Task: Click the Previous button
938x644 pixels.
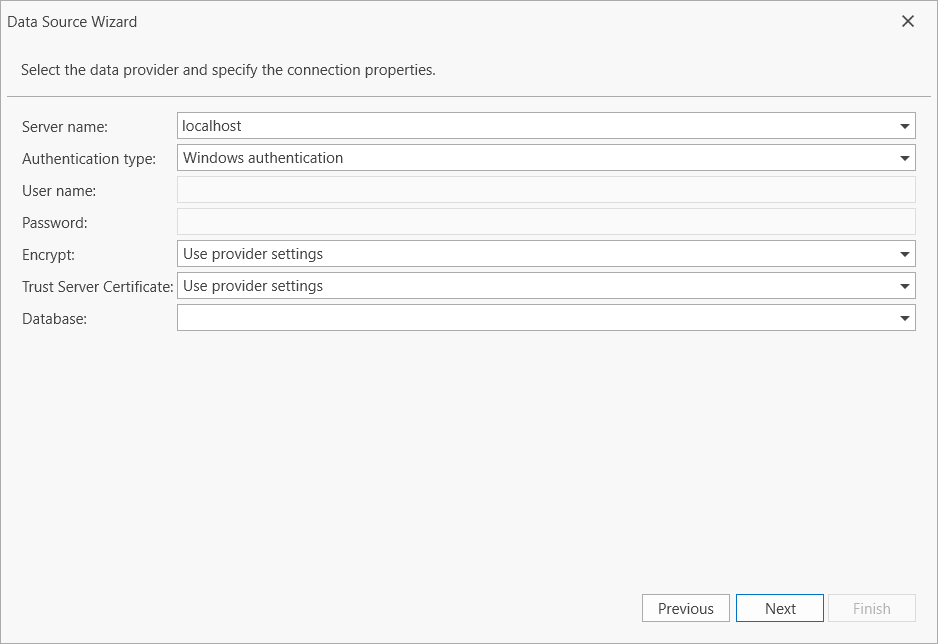Action: (685, 607)
